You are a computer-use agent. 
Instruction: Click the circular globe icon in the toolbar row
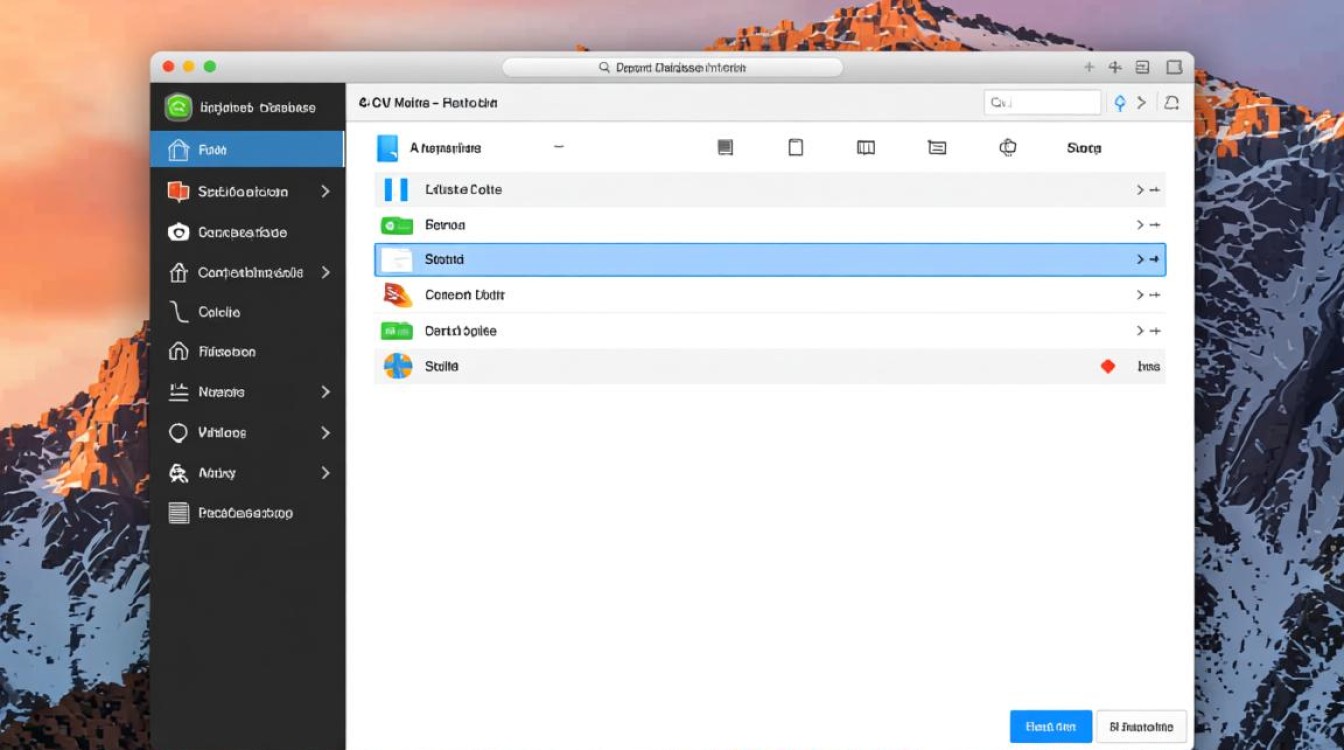tap(1008, 148)
